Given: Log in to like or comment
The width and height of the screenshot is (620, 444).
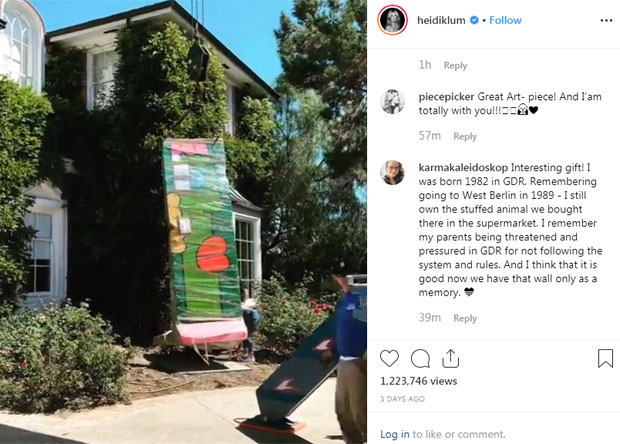Looking at the screenshot, I should pyautogui.click(x=395, y=434).
